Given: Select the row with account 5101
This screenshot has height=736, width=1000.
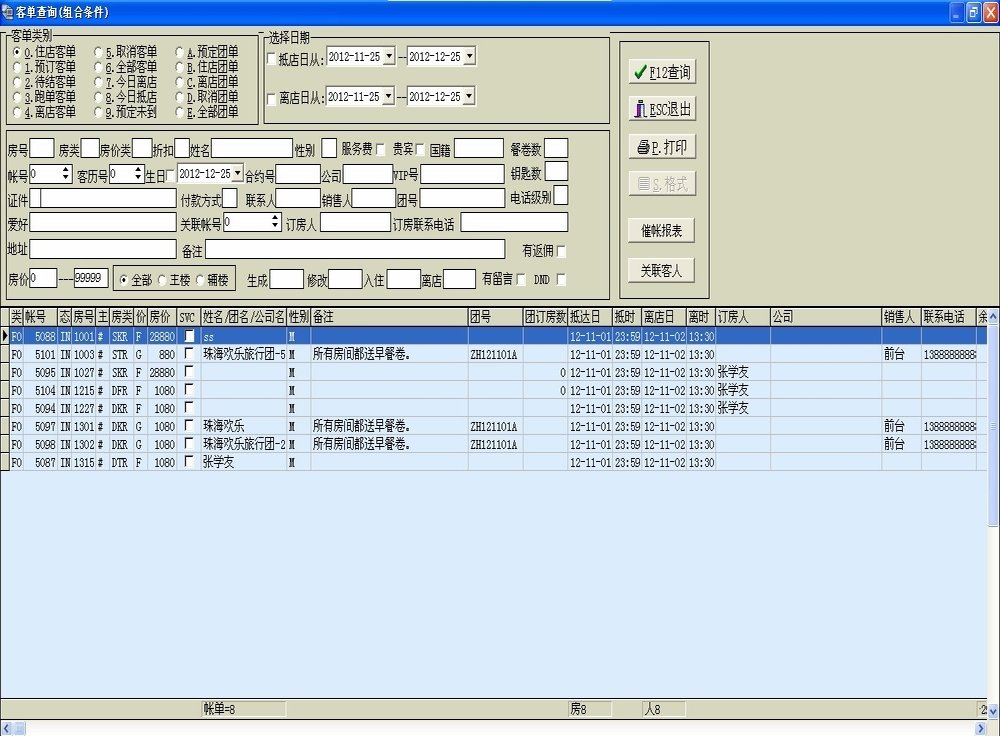Looking at the screenshot, I should [x=493, y=354].
